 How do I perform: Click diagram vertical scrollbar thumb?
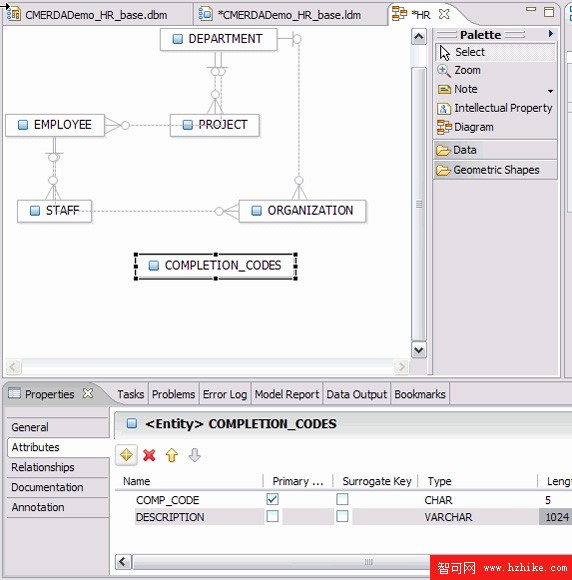coord(419,204)
